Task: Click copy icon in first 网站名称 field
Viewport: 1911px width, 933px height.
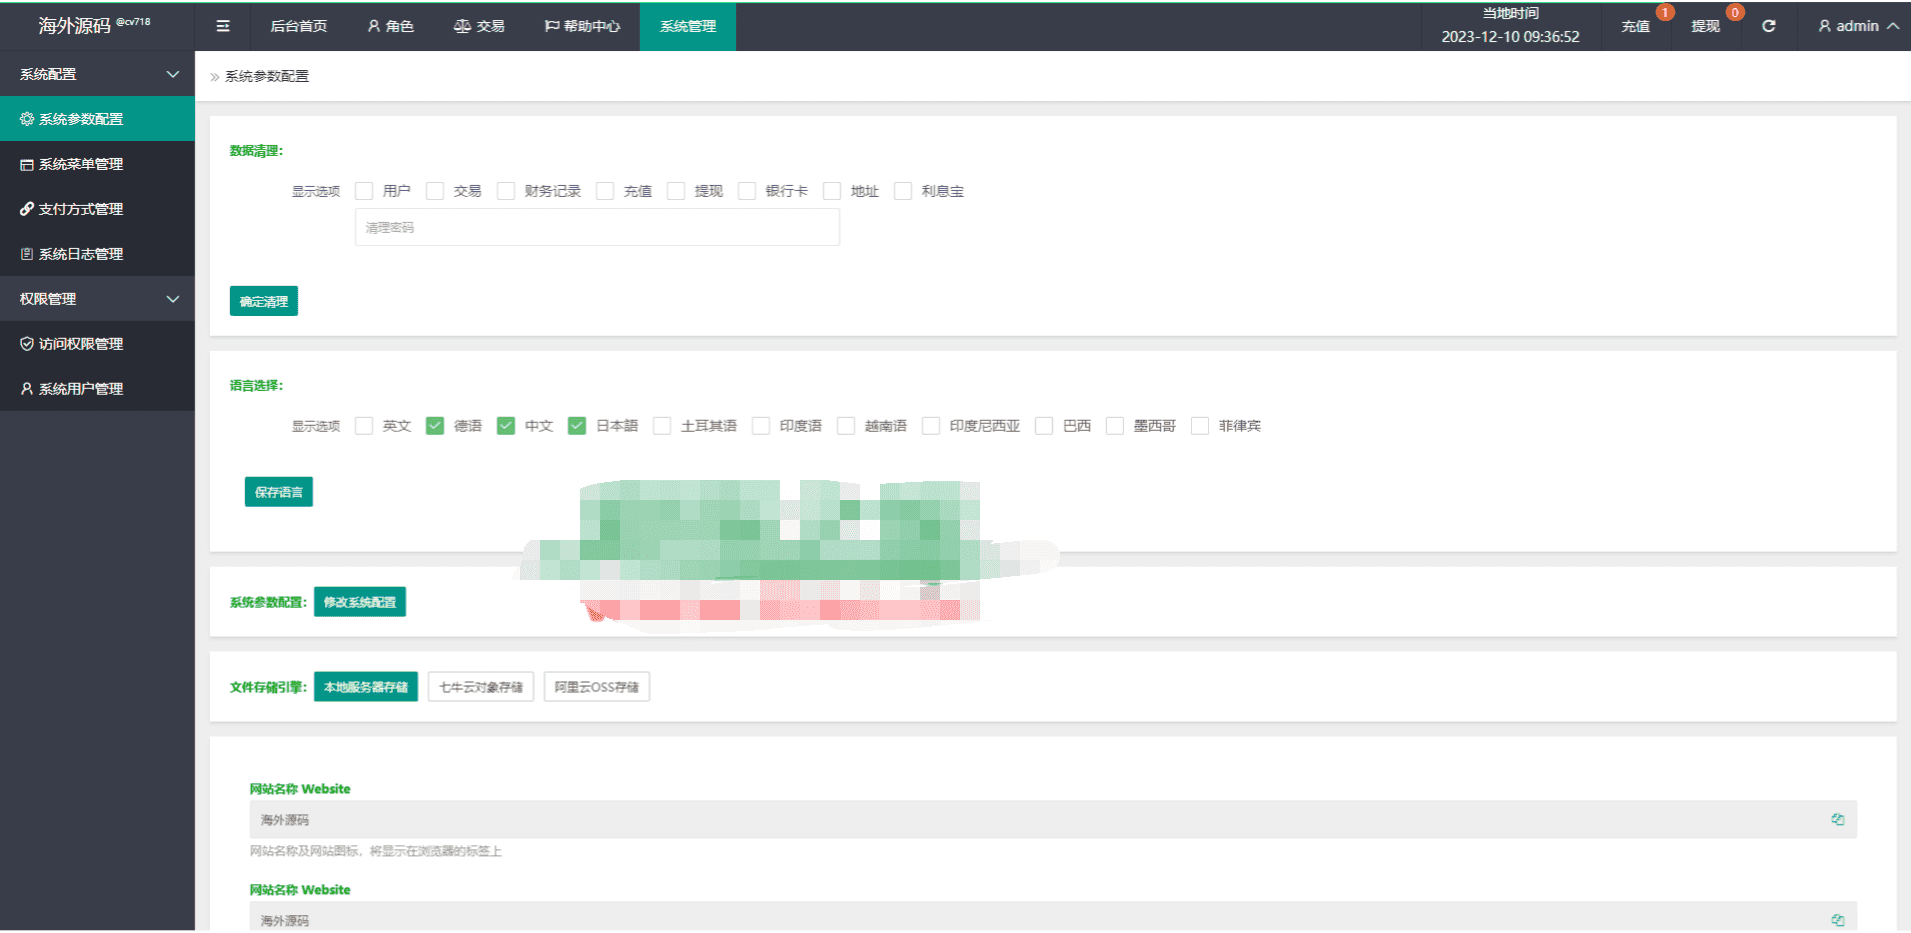Action: pyautogui.click(x=1837, y=819)
